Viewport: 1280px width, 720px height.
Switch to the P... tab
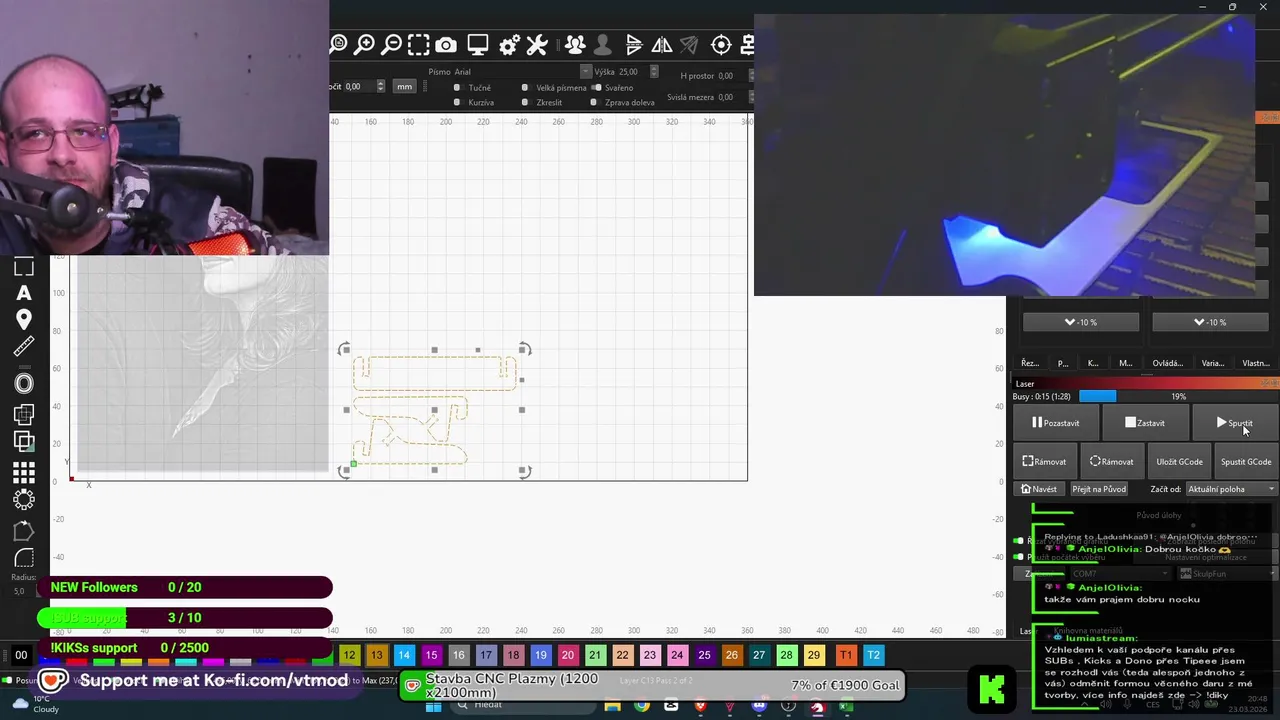pyautogui.click(x=1063, y=363)
